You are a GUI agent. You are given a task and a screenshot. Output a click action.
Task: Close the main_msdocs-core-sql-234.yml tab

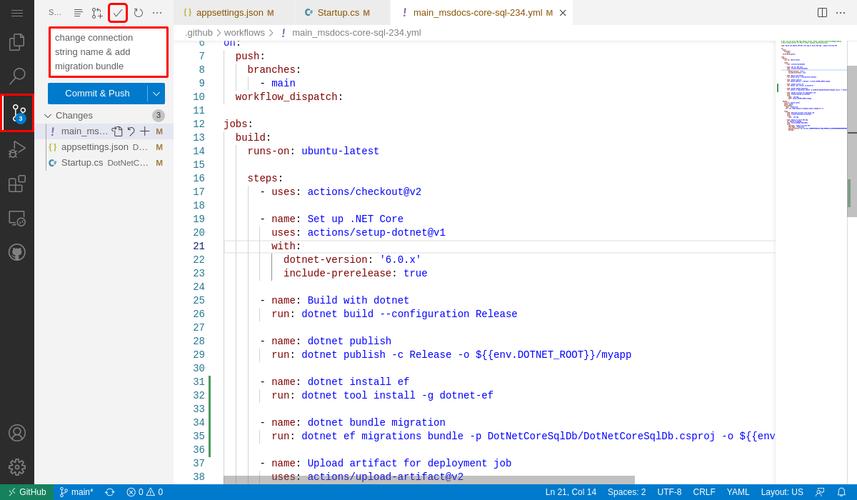(x=563, y=13)
